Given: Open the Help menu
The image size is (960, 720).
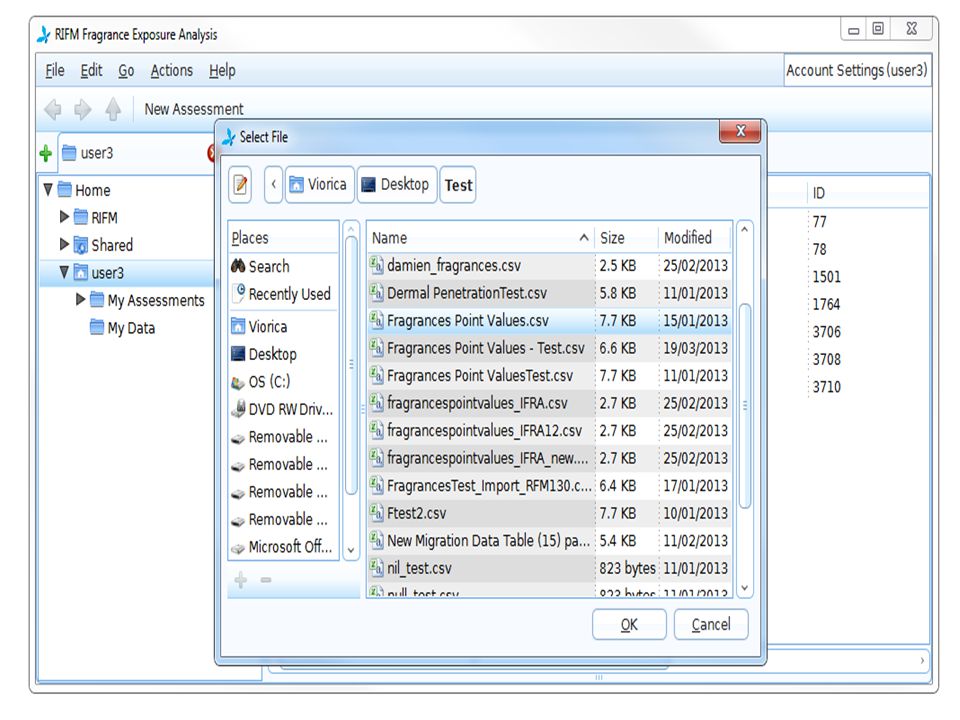Looking at the screenshot, I should tap(222, 70).
